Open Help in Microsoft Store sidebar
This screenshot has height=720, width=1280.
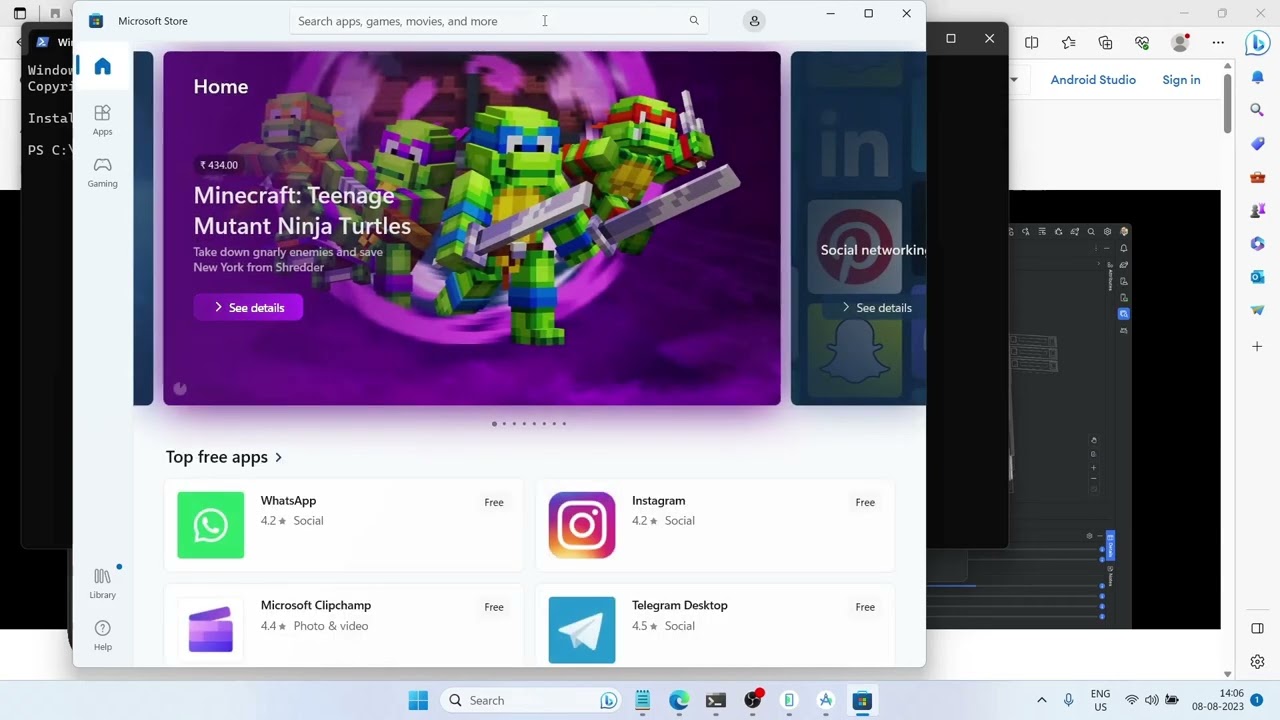[x=102, y=635]
